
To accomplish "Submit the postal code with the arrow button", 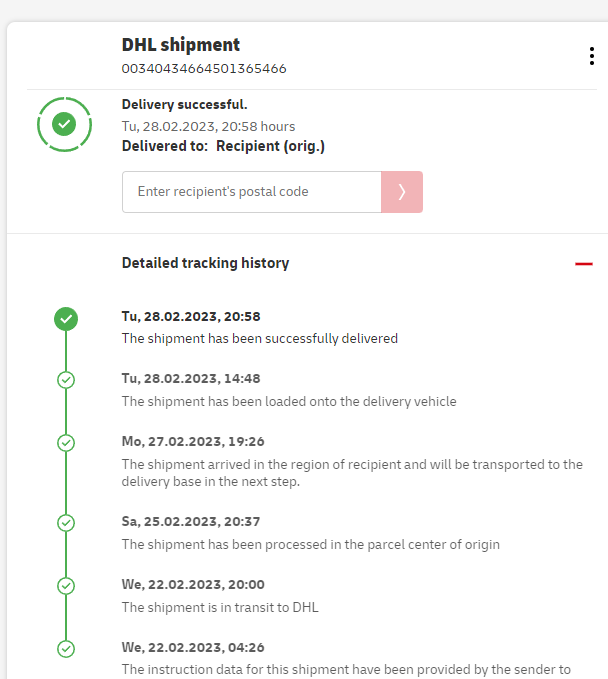I will 401,192.
